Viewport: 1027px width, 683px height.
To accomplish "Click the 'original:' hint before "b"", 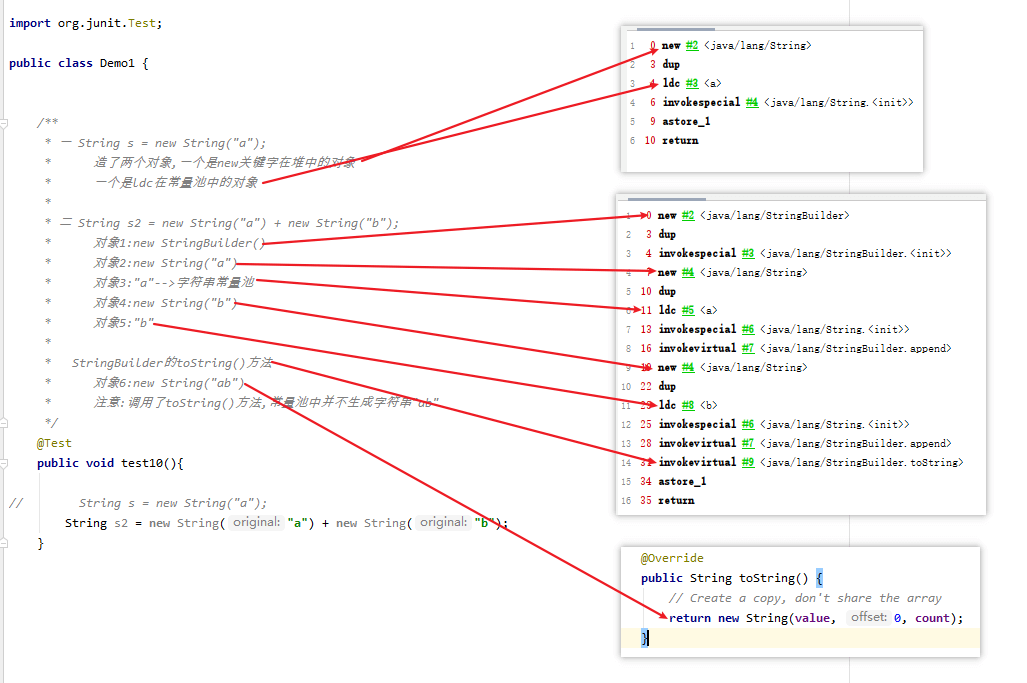I will [x=443, y=523].
